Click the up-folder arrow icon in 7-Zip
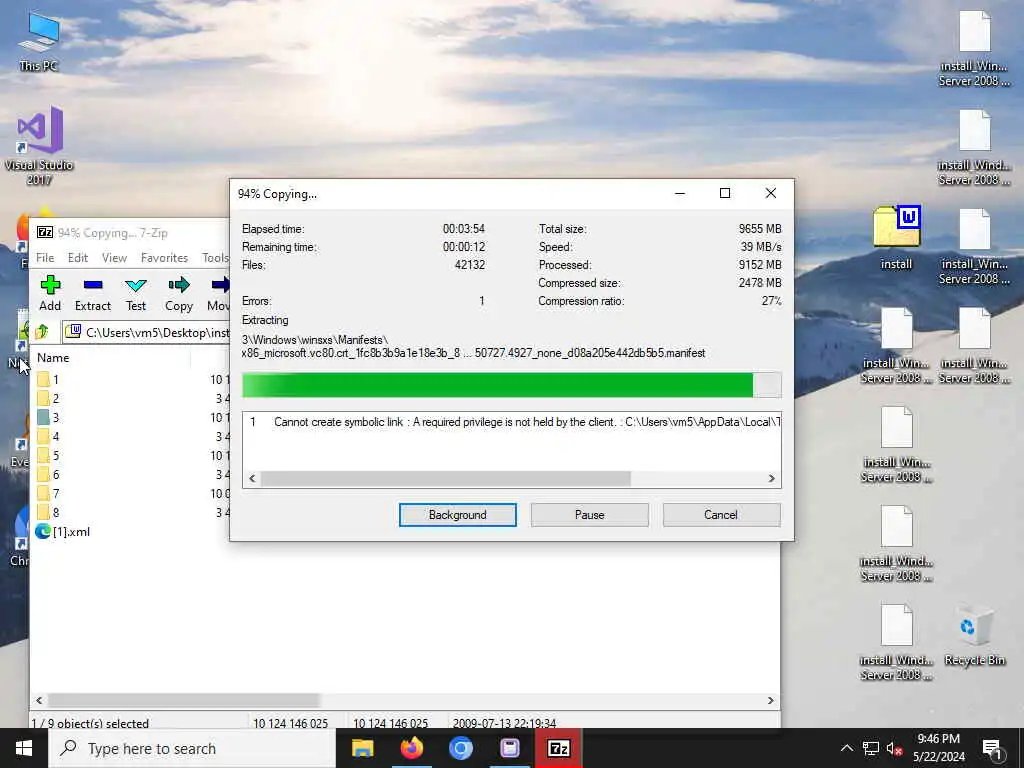The width and height of the screenshot is (1024, 768). 42,332
